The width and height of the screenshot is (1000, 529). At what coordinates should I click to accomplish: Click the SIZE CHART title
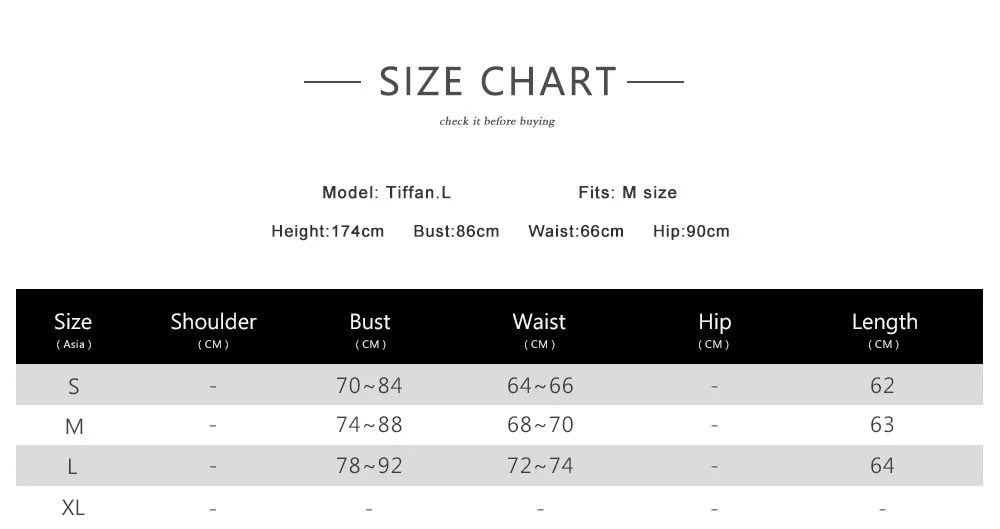pyautogui.click(x=497, y=81)
